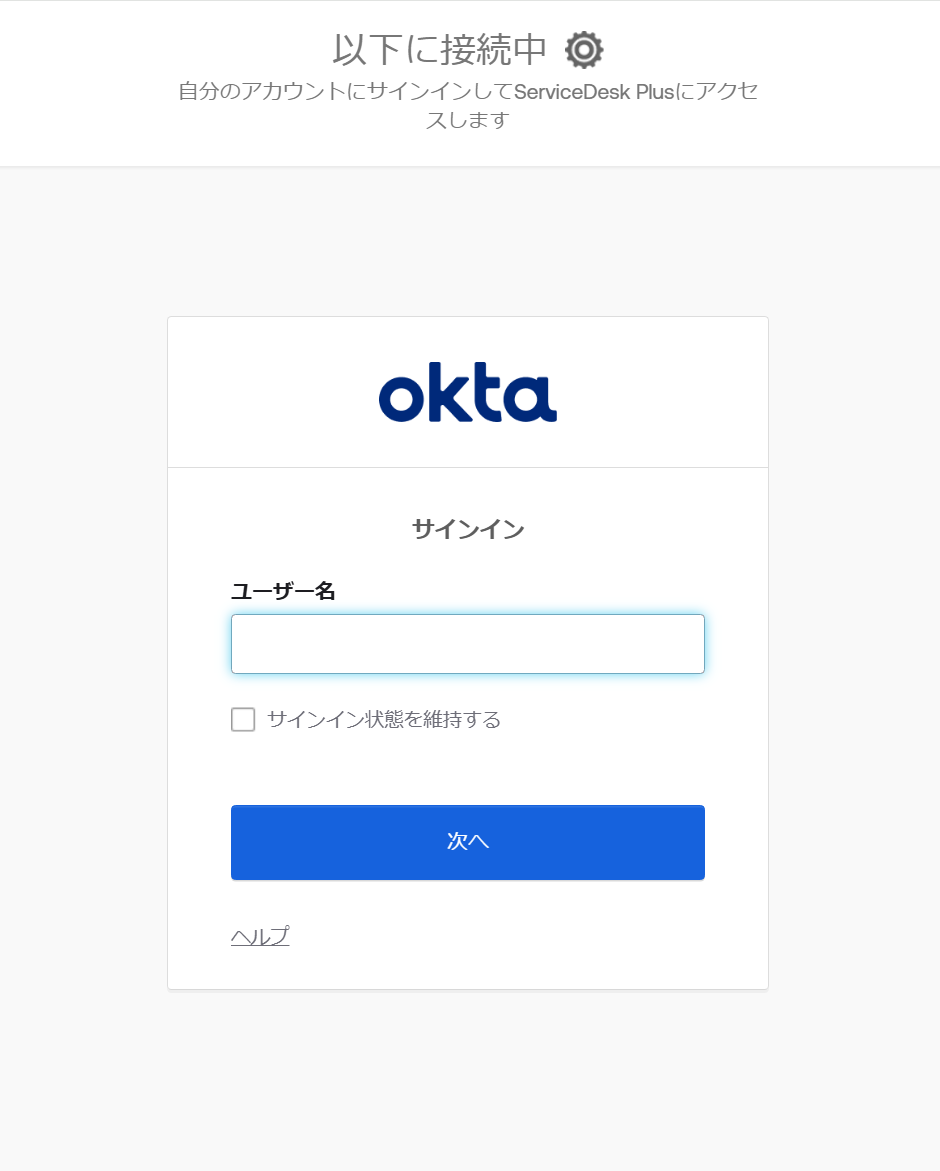
Task: Click the Okta logo
Action: click(467, 392)
